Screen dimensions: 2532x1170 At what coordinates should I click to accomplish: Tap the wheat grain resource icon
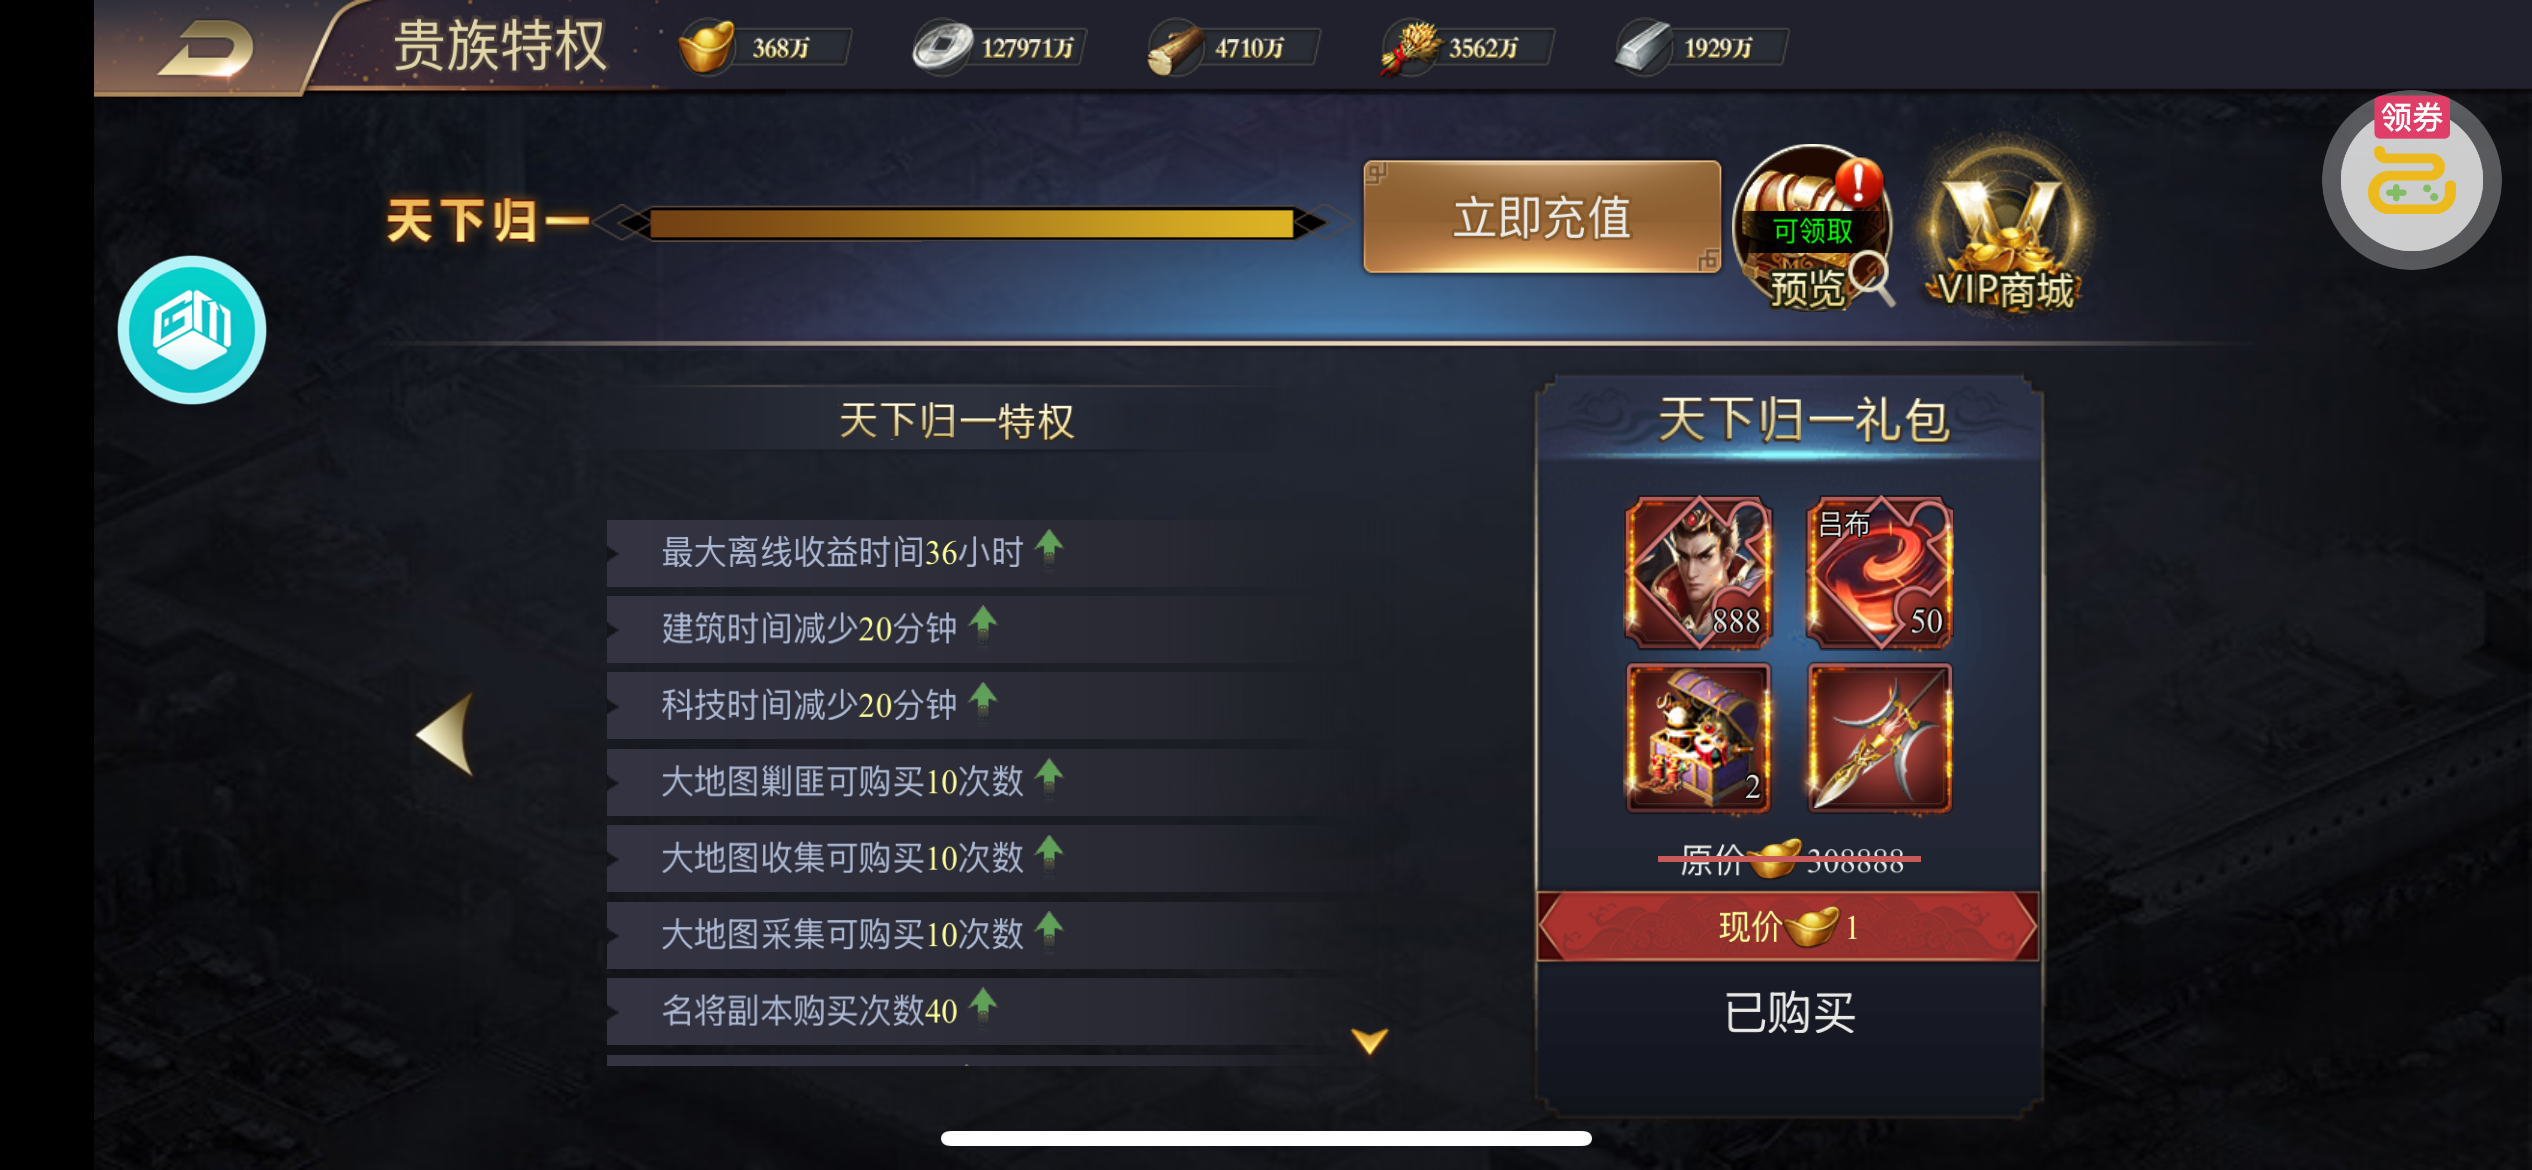(1408, 47)
